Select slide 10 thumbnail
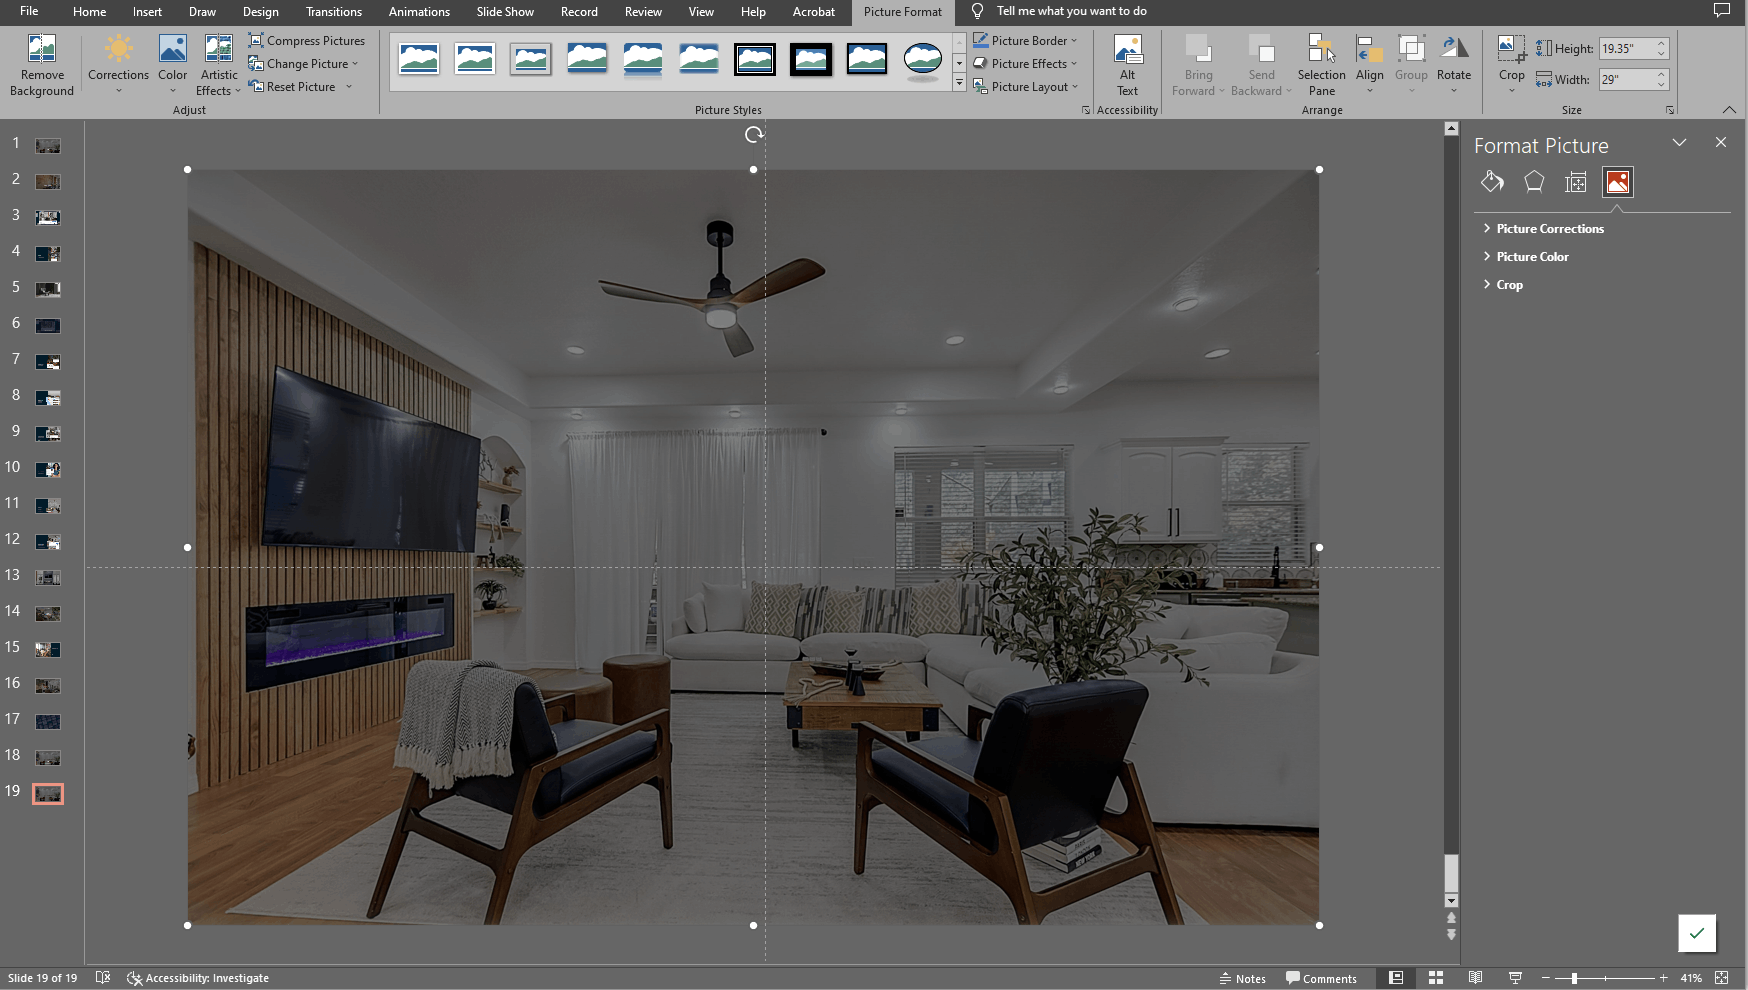 [x=48, y=469]
